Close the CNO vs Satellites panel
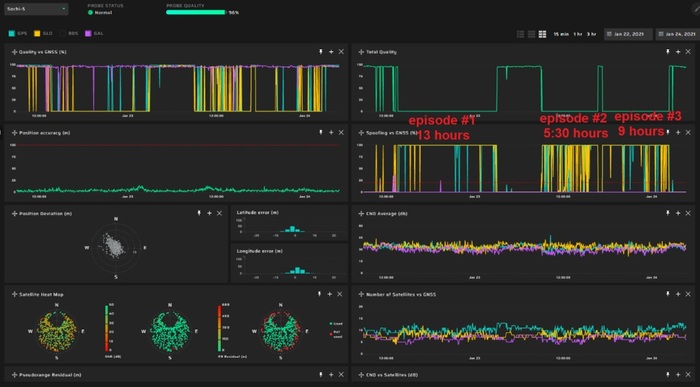 (x=688, y=375)
